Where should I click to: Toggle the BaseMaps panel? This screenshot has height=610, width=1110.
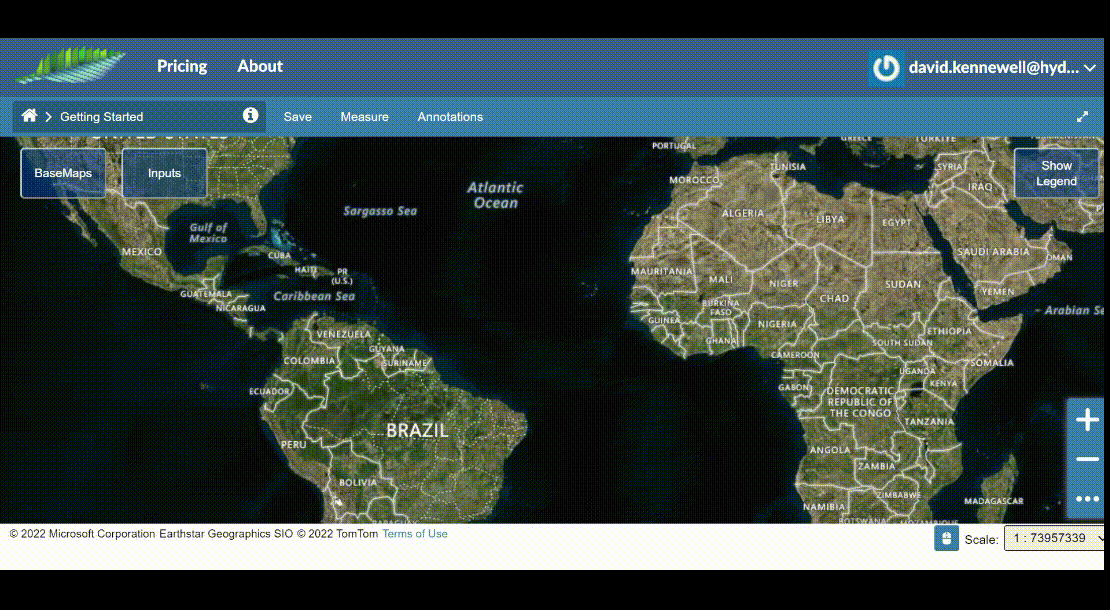[x=63, y=173]
